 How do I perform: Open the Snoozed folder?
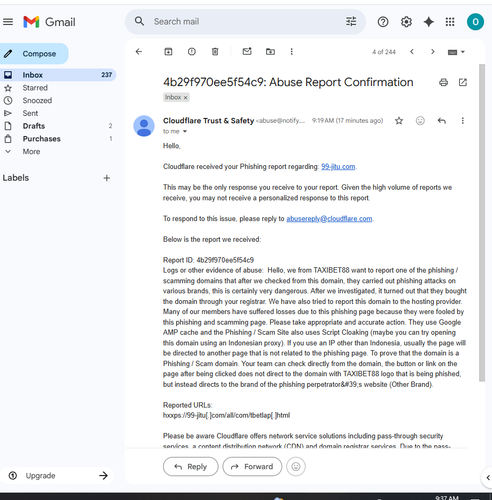58,101
